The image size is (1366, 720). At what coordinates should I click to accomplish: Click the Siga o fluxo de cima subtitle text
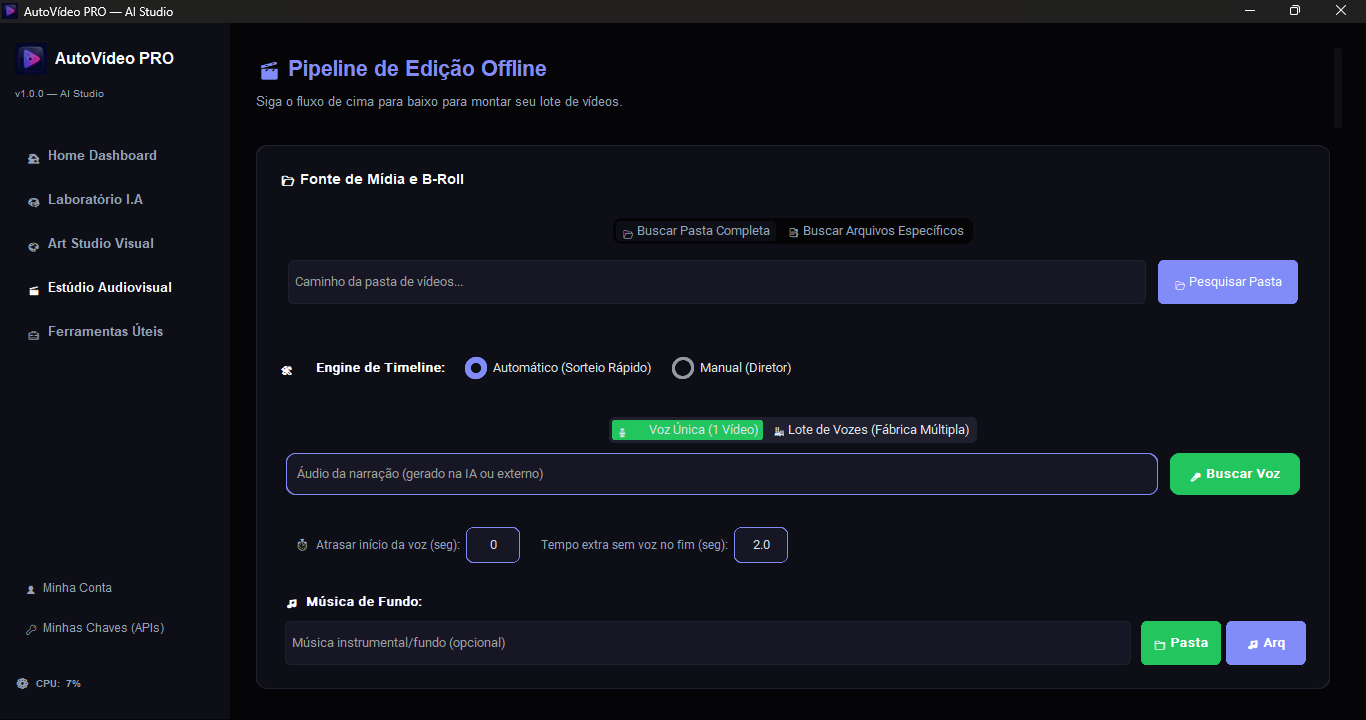439,102
